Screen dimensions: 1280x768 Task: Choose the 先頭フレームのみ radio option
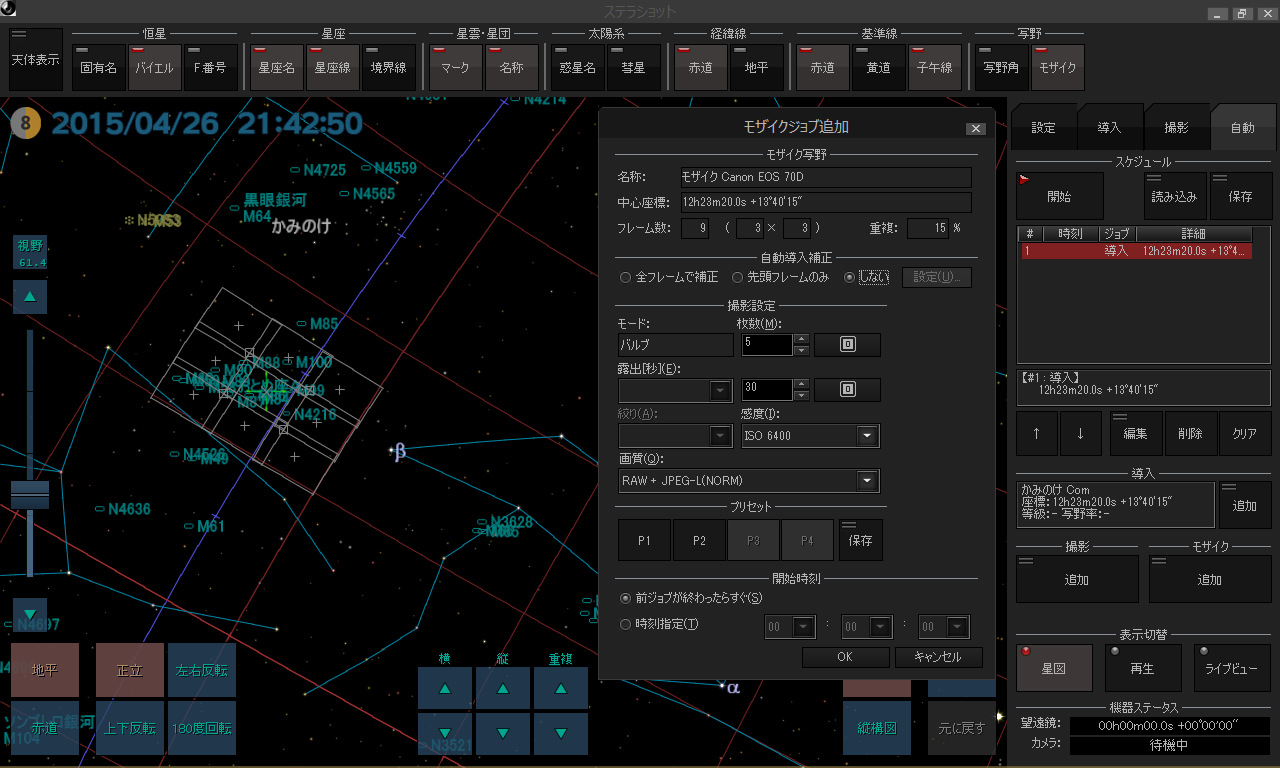pos(738,277)
